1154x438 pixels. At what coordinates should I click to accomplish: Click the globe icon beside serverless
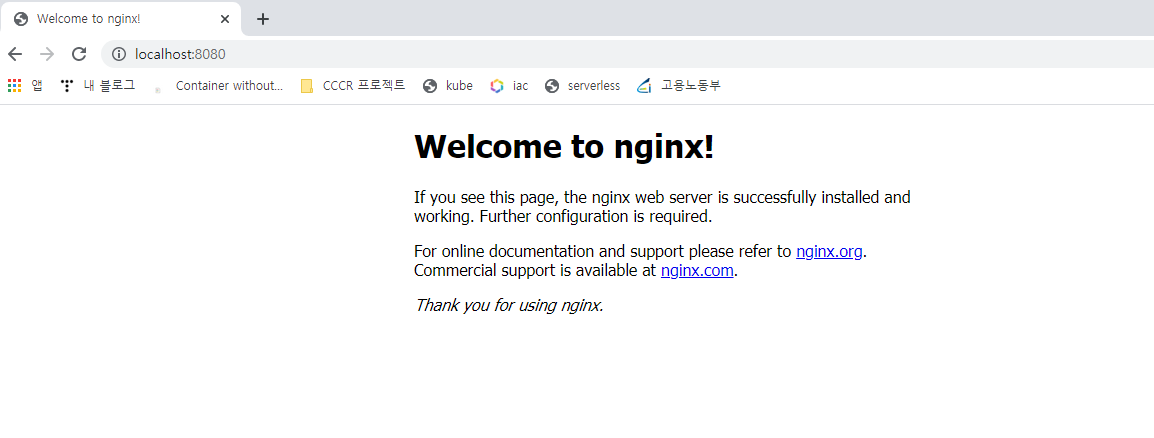[x=553, y=86]
